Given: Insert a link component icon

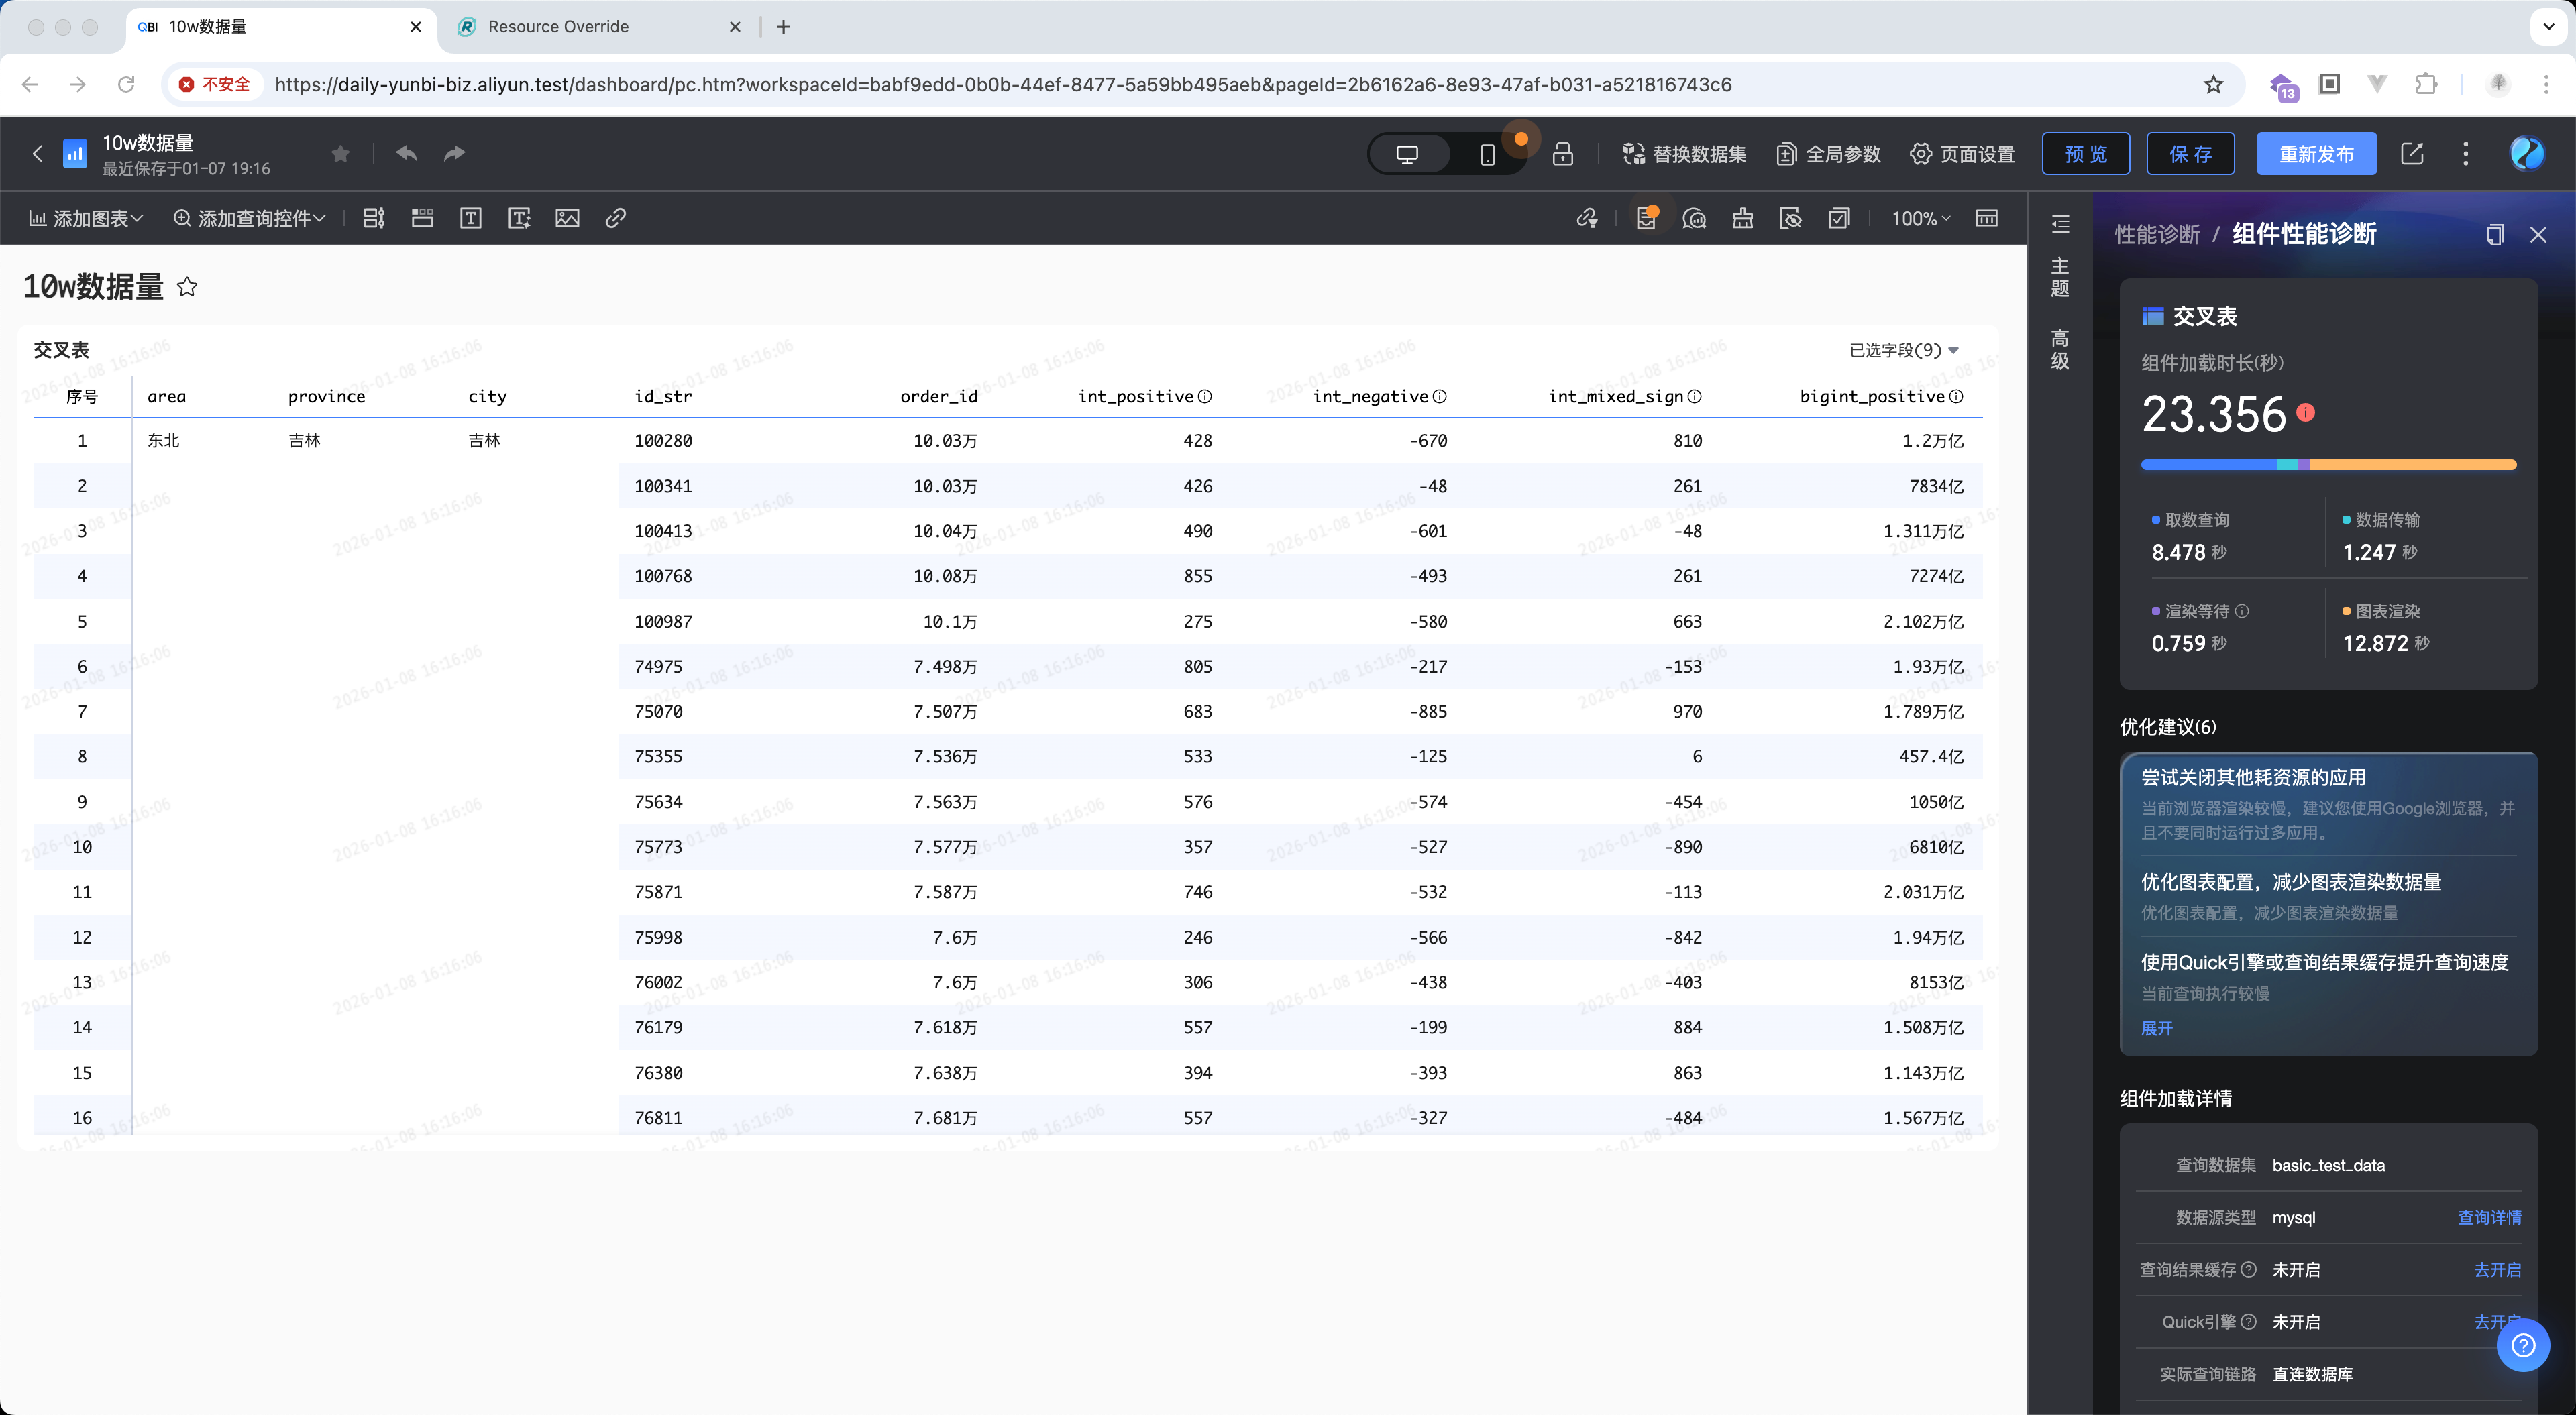Looking at the screenshot, I should [x=616, y=218].
